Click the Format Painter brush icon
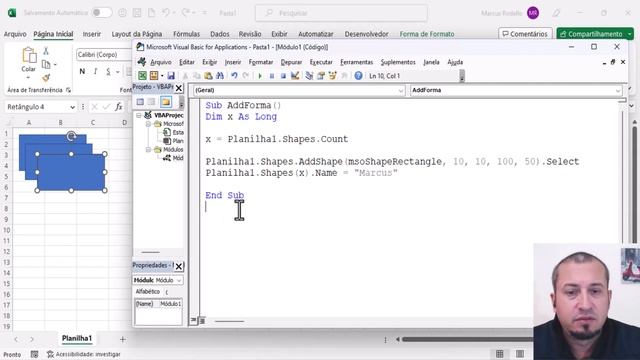This screenshot has height=360, width=640. click(46, 78)
